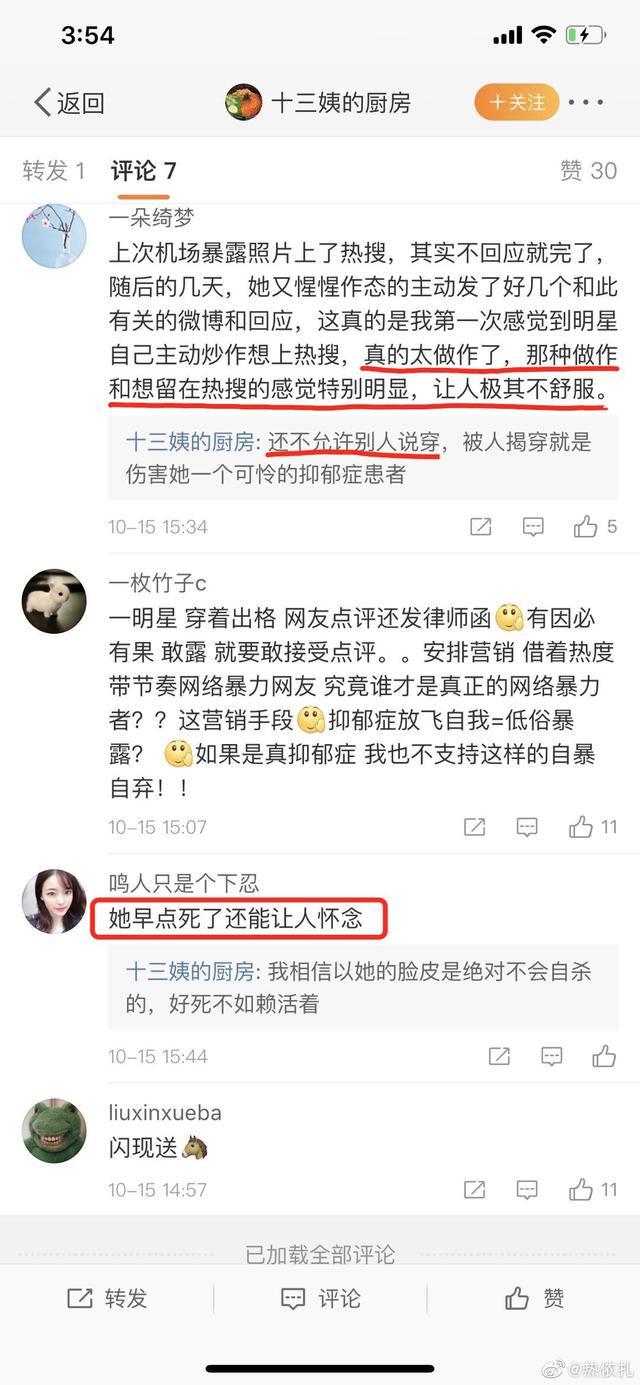
Task: Like 鸣人只是个下忍's comment
Action: (x=604, y=1055)
